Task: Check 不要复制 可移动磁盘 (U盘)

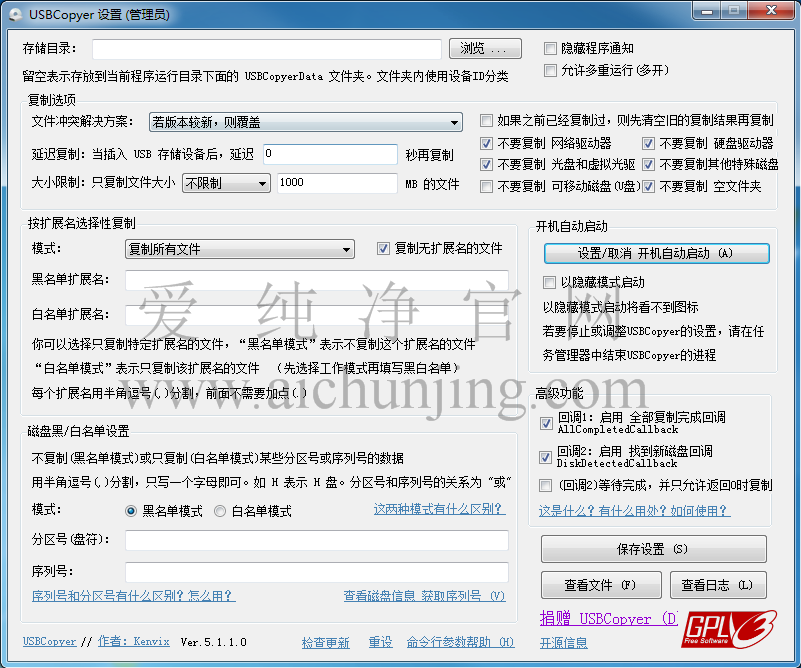Action: (x=486, y=186)
